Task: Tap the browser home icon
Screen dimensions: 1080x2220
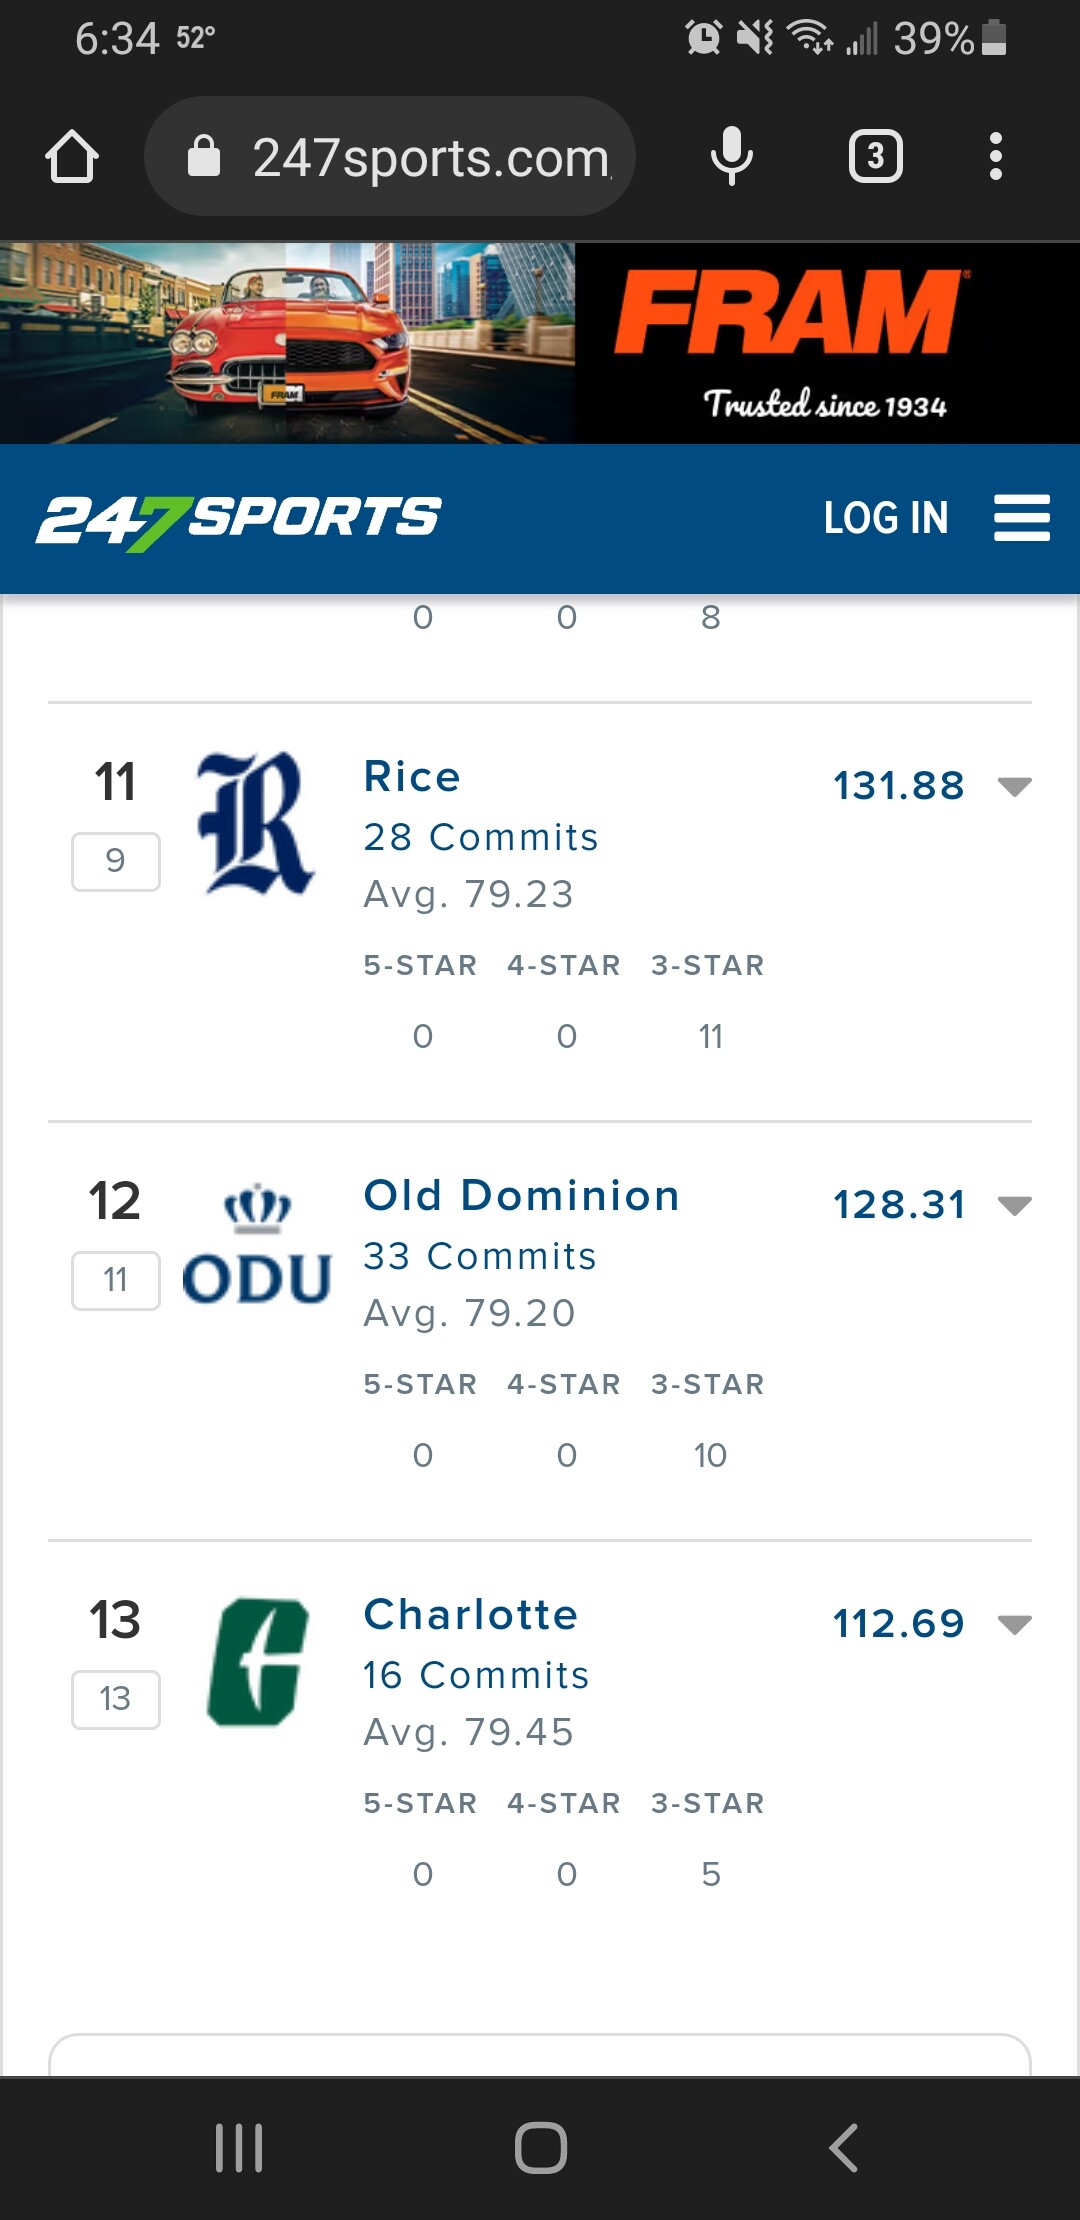Action: click(72, 157)
